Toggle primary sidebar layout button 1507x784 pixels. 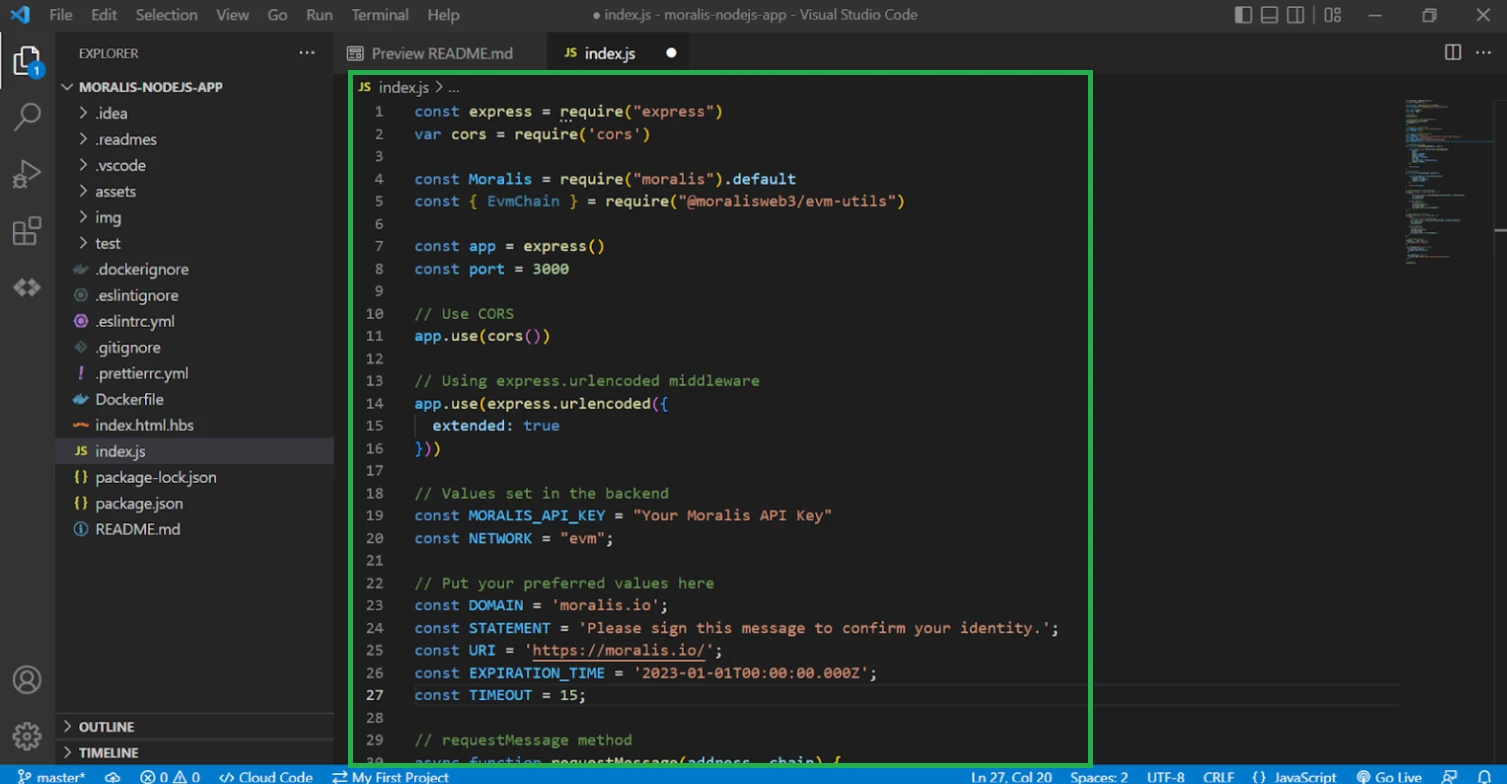(1243, 15)
